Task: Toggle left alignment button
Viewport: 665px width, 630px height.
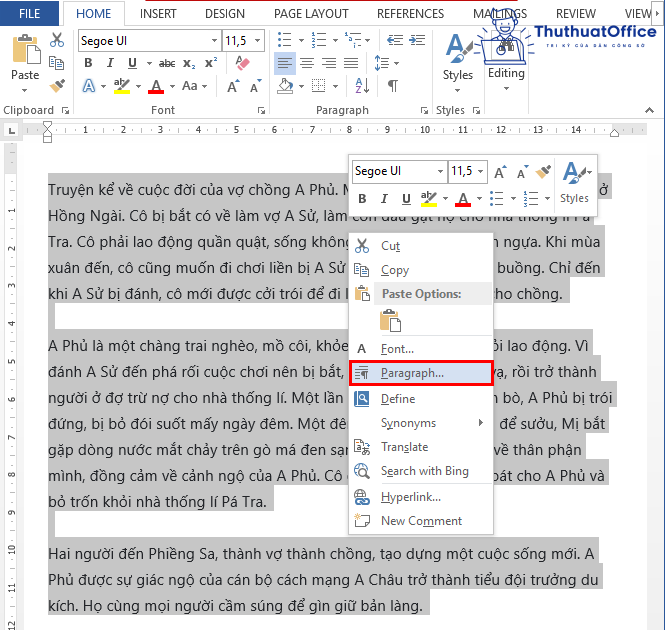Action: pyautogui.click(x=285, y=63)
